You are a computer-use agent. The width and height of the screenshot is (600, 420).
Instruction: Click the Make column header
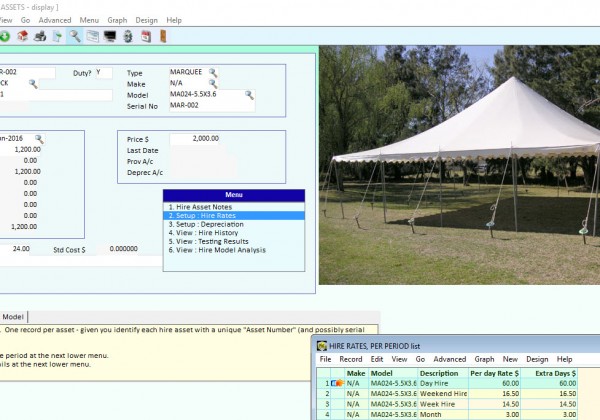pyautogui.click(x=356, y=373)
